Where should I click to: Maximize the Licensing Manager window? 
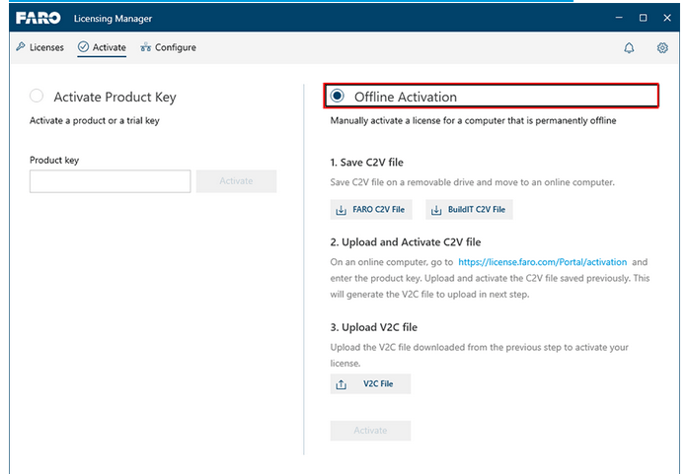(x=643, y=18)
